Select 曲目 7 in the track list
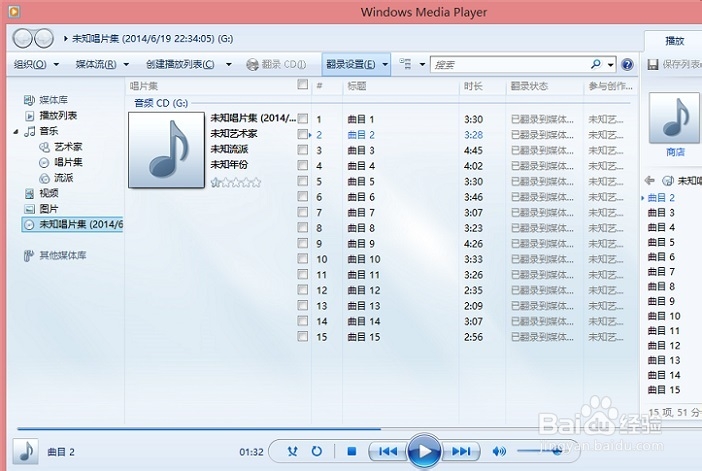The height and width of the screenshot is (471, 702). [x=361, y=213]
